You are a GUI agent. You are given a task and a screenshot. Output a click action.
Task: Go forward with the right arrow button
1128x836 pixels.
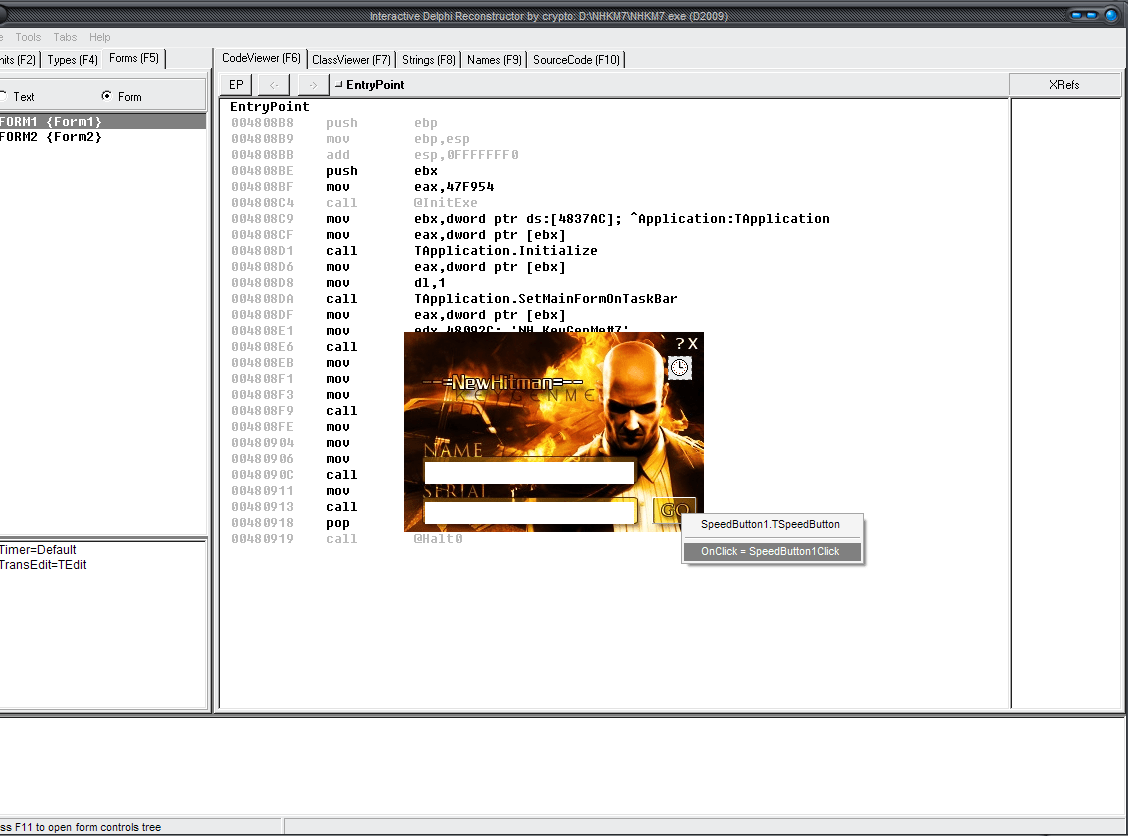[x=313, y=85]
